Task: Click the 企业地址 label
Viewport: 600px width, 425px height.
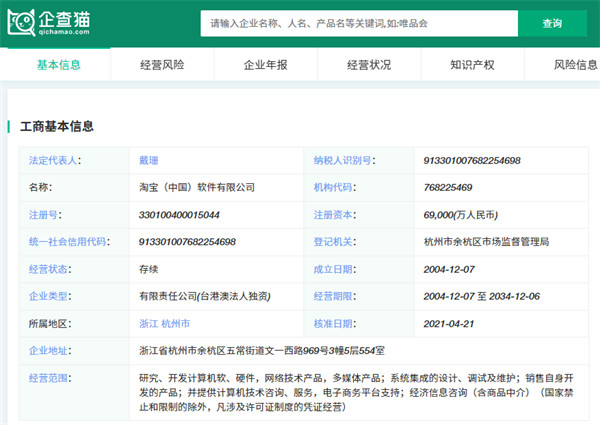Action: tap(50, 350)
